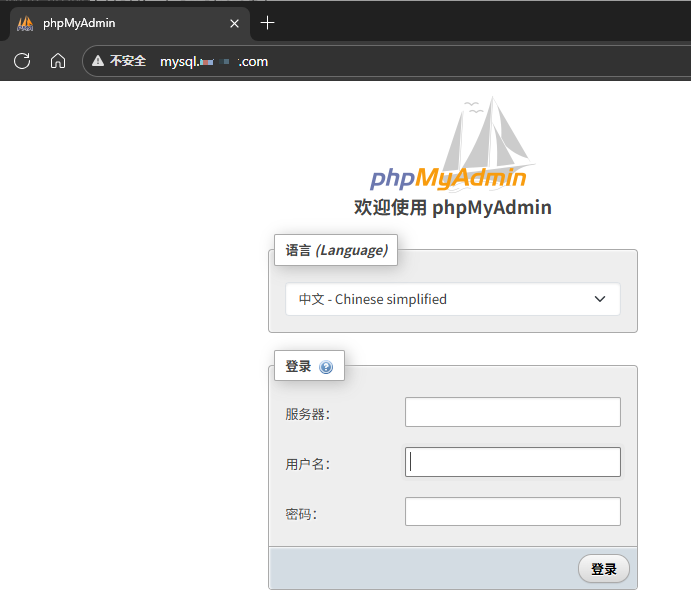Click the 密码 password input field

[512, 512]
